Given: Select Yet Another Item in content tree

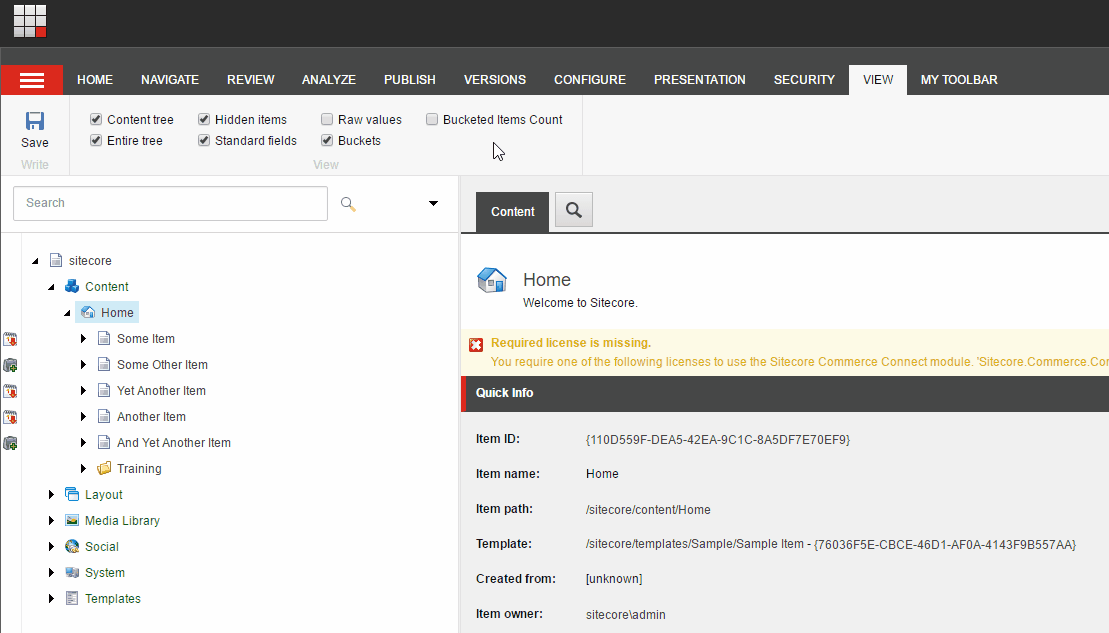Looking at the screenshot, I should (161, 391).
